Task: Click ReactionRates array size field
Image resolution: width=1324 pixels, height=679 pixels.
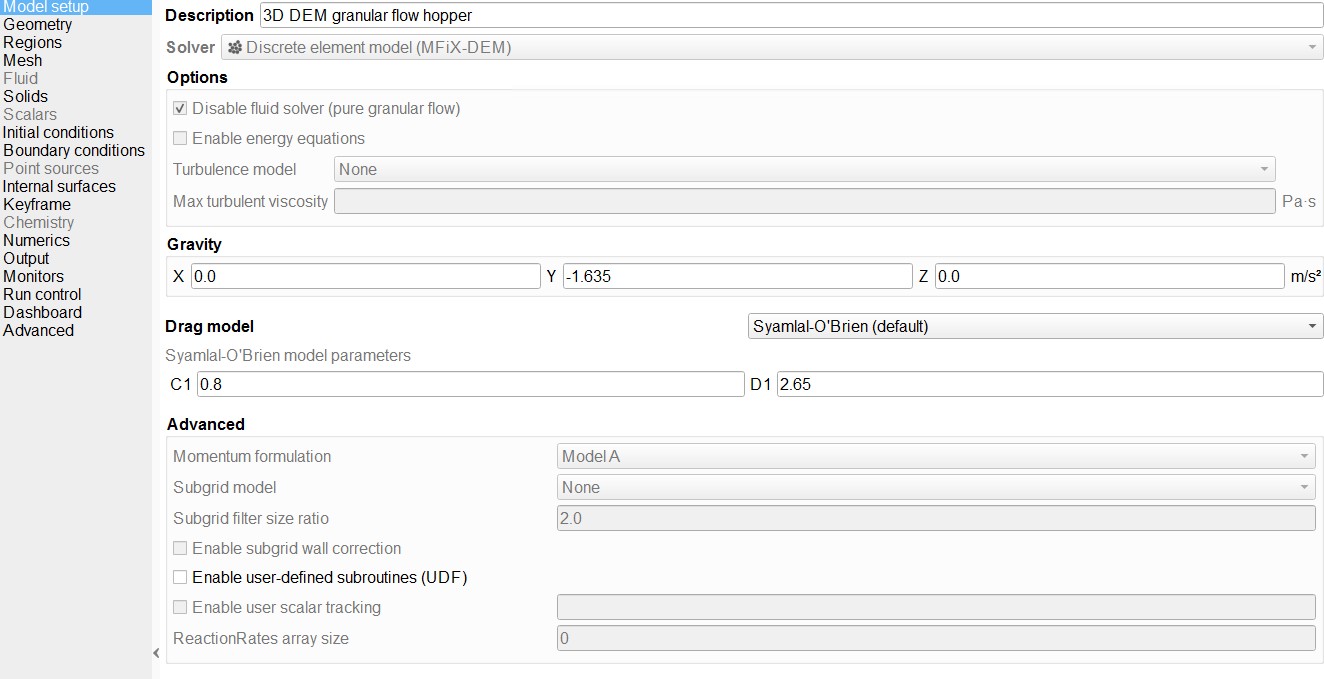Action: (x=936, y=638)
